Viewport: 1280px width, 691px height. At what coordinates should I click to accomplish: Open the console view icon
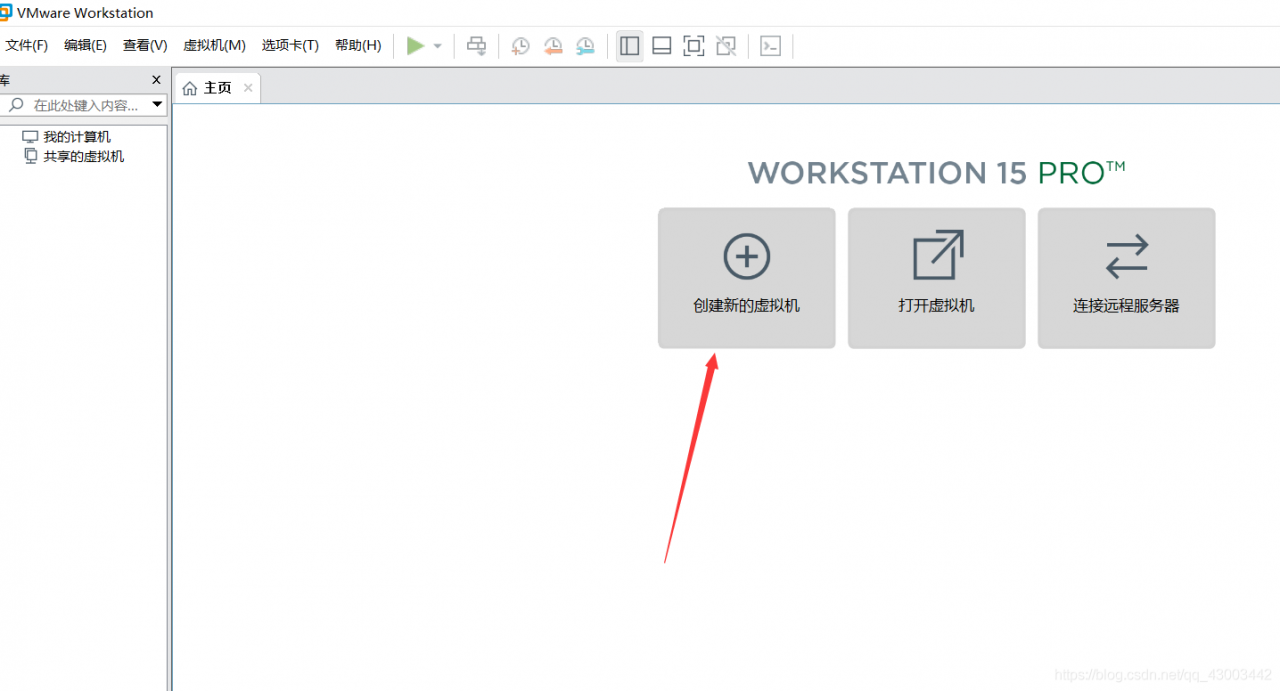[x=770, y=46]
